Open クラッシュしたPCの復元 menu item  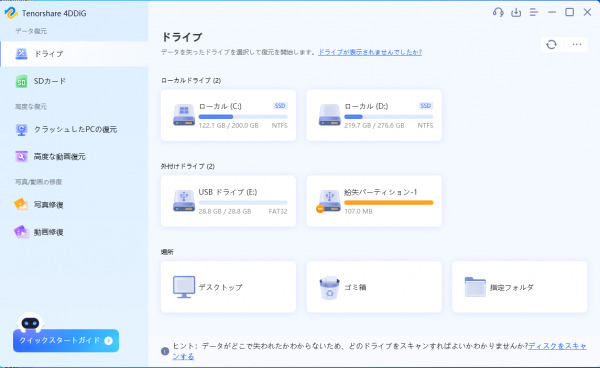[74, 129]
